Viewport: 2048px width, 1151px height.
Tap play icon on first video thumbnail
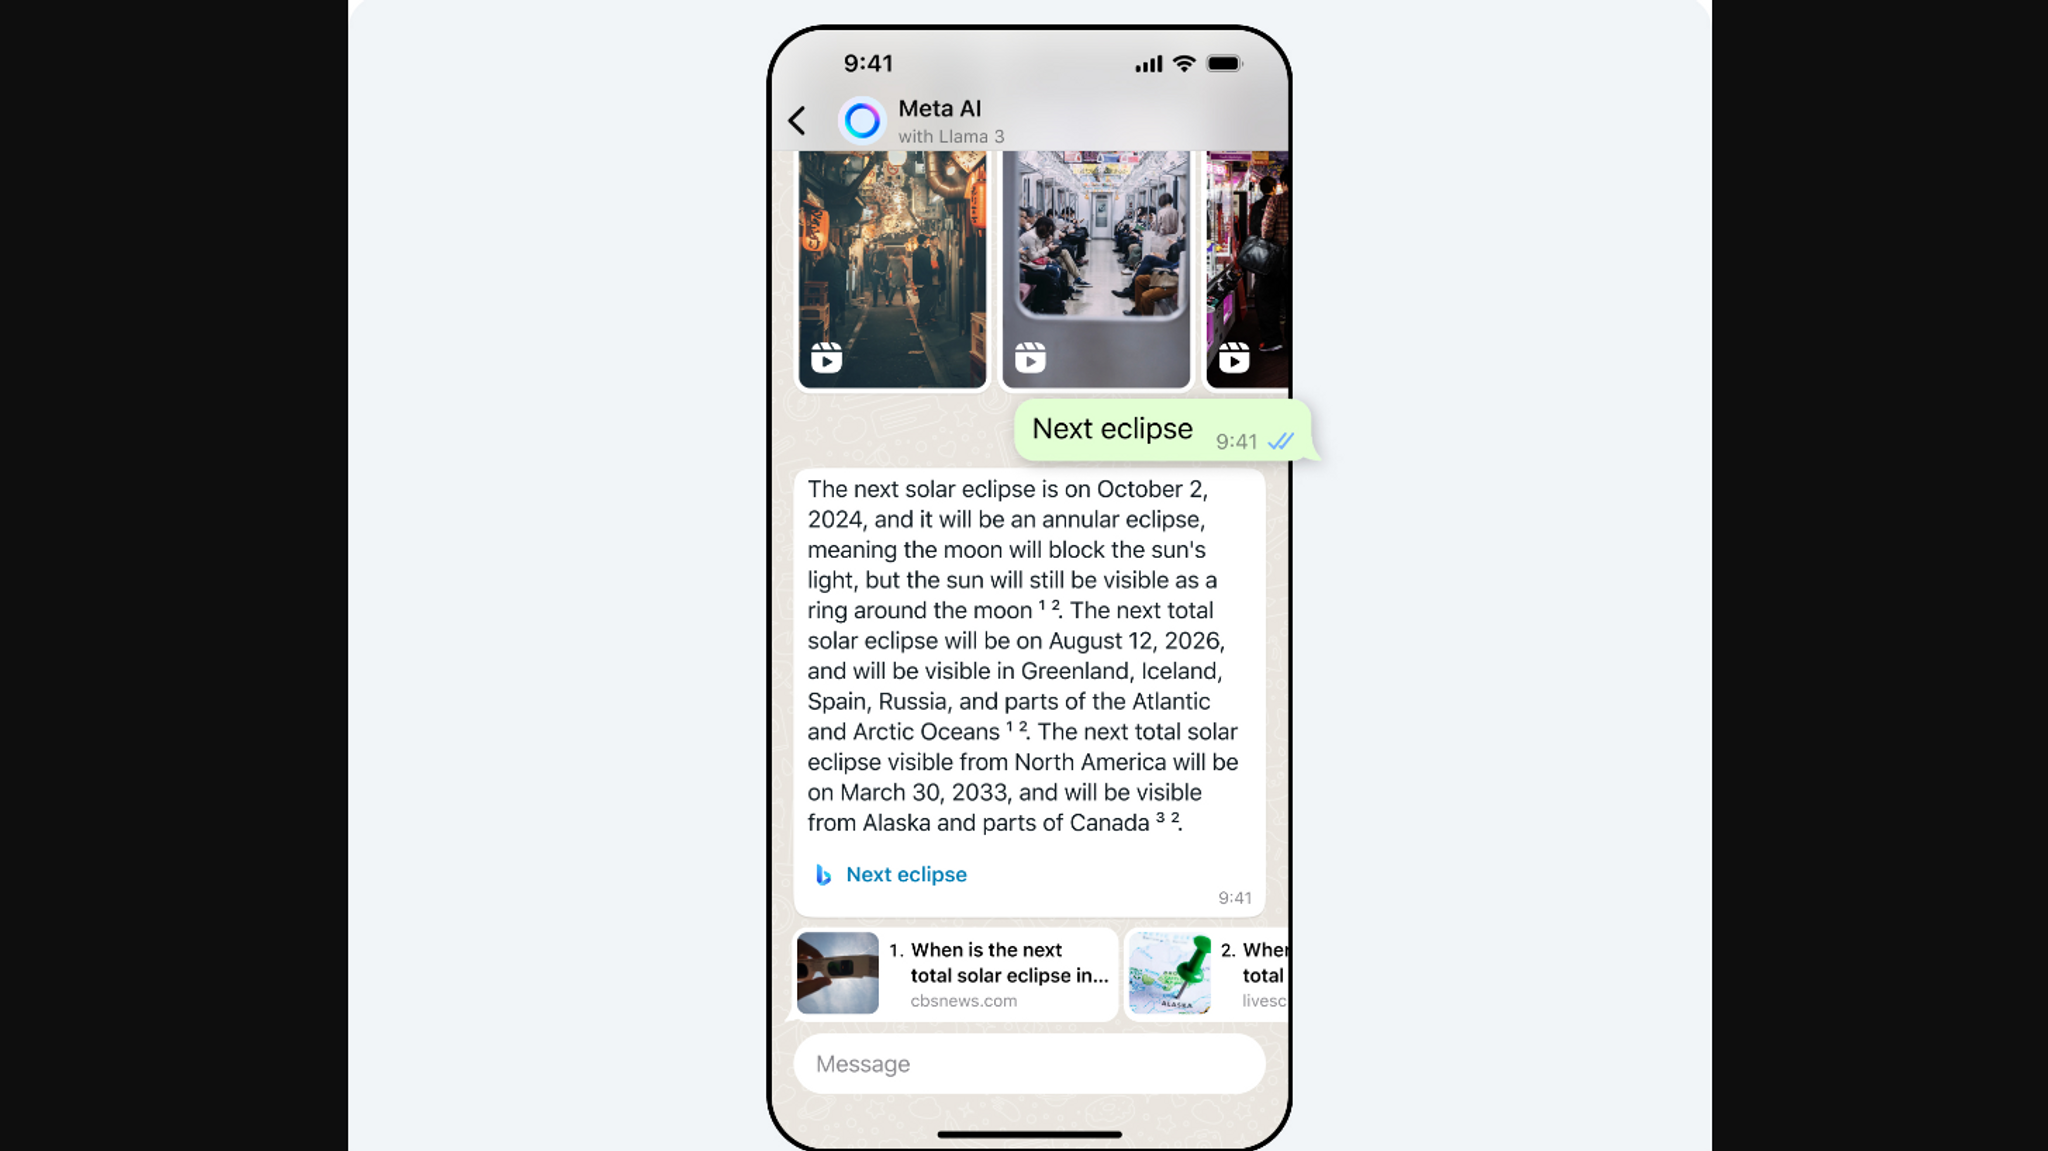(x=826, y=356)
